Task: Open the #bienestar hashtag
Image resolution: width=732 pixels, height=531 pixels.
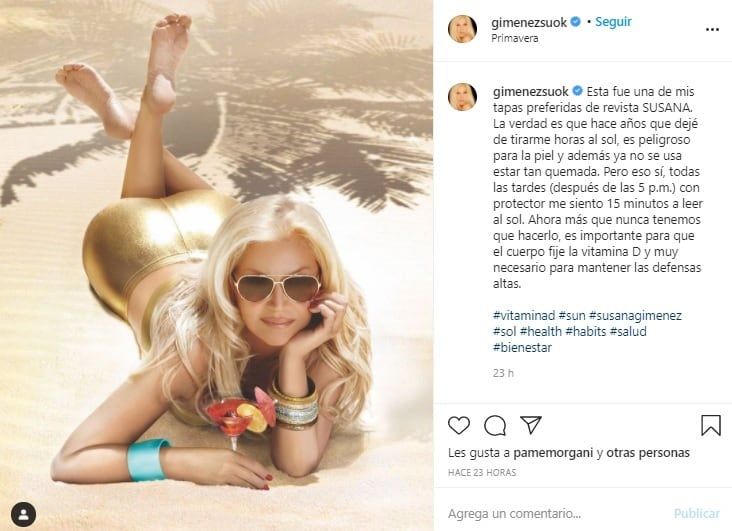Action: click(522, 347)
